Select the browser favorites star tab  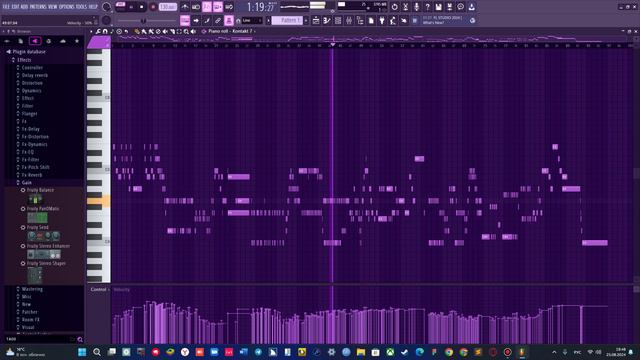pyautogui.click(x=77, y=41)
